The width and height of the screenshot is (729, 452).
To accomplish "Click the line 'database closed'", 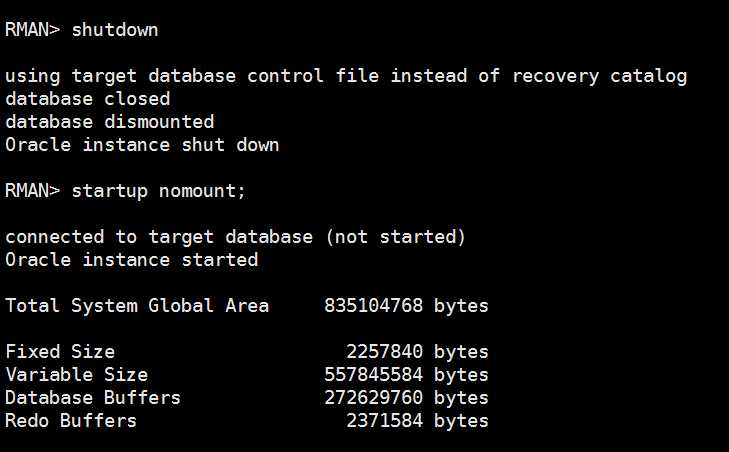I will 88,99.
